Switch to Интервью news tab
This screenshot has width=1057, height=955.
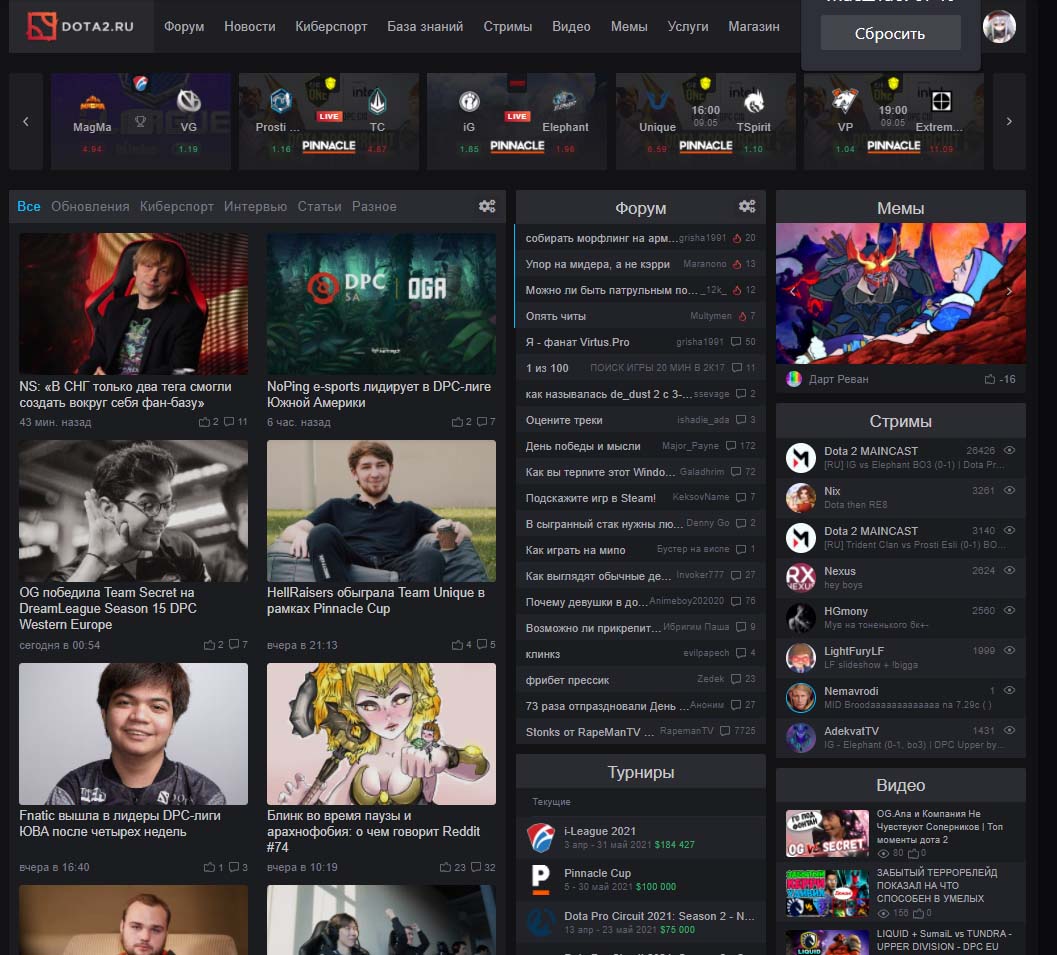point(255,206)
